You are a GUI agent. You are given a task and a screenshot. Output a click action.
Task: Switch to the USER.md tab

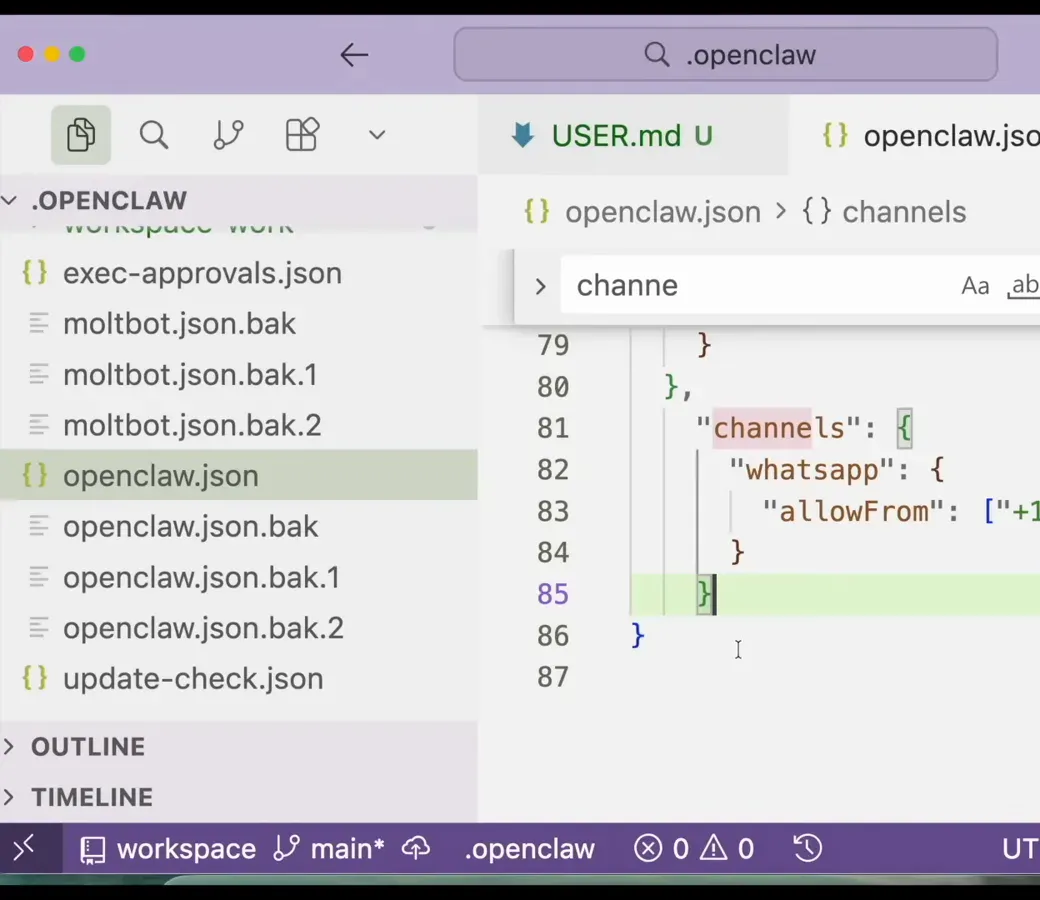pos(633,136)
